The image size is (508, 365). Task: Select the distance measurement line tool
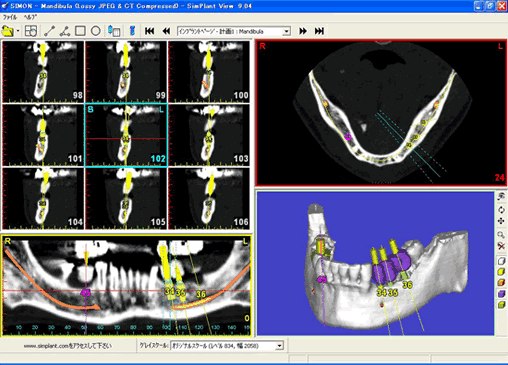point(50,31)
